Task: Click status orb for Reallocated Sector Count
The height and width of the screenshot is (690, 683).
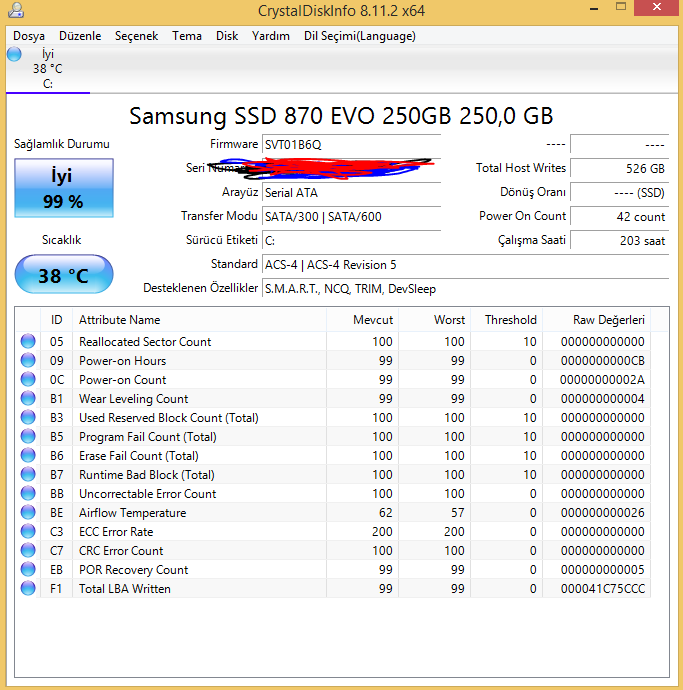Action: coord(28,341)
